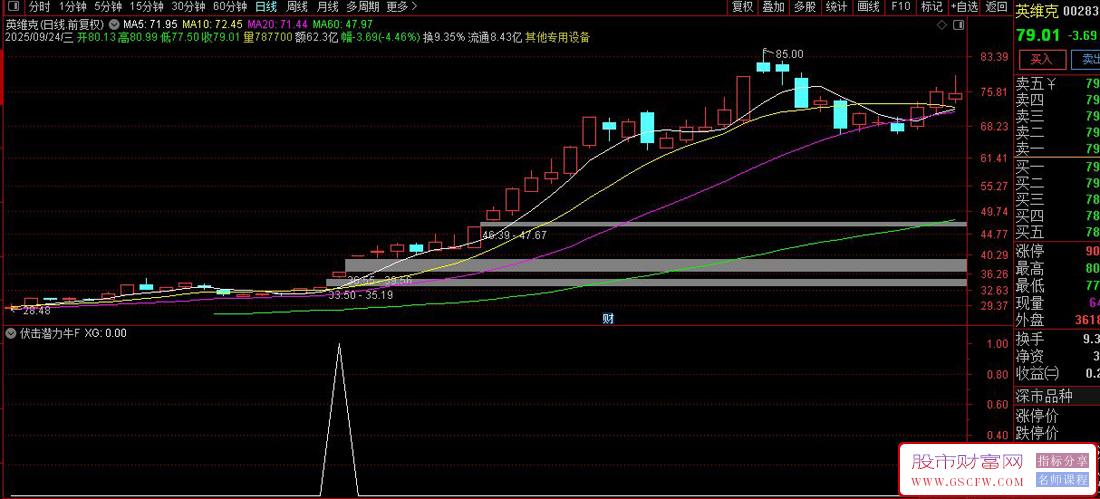Select the 15分钟 period tab

[x=146, y=7]
